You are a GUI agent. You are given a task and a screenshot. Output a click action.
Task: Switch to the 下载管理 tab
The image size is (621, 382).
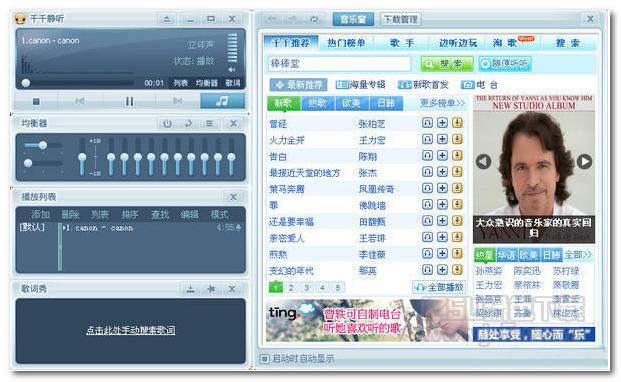400,19
